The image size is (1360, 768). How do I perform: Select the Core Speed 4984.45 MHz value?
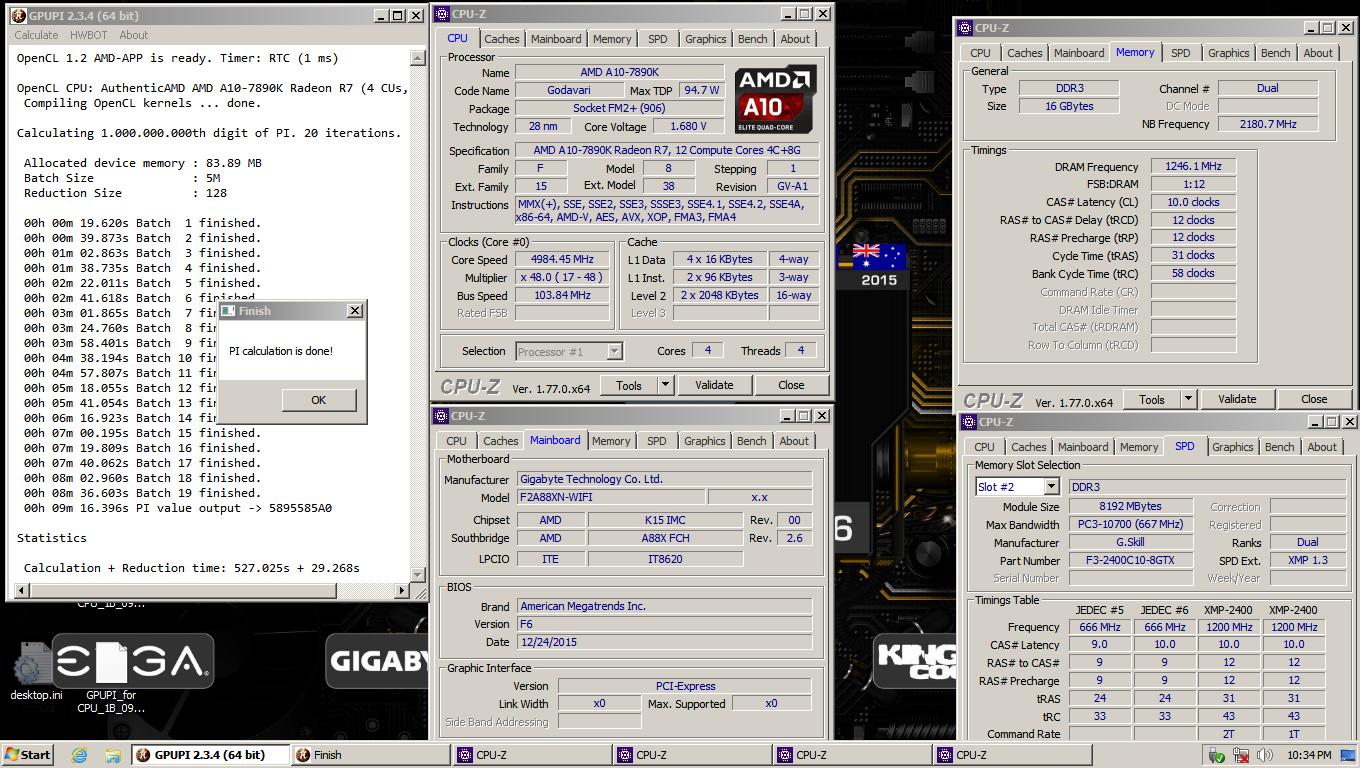[x=563, y=260]
